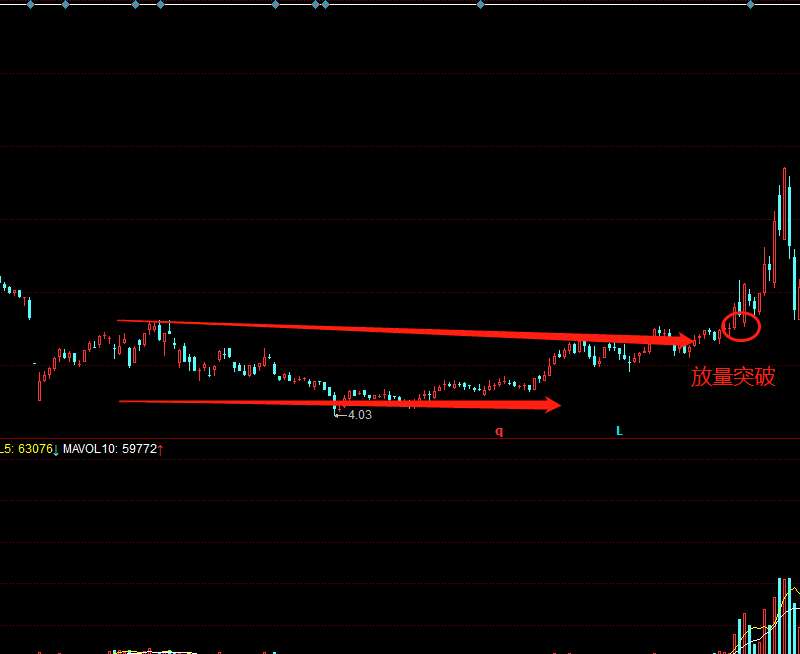
Task: Click the yellow 63076 volume average value
Action: (x=36, y=449)
